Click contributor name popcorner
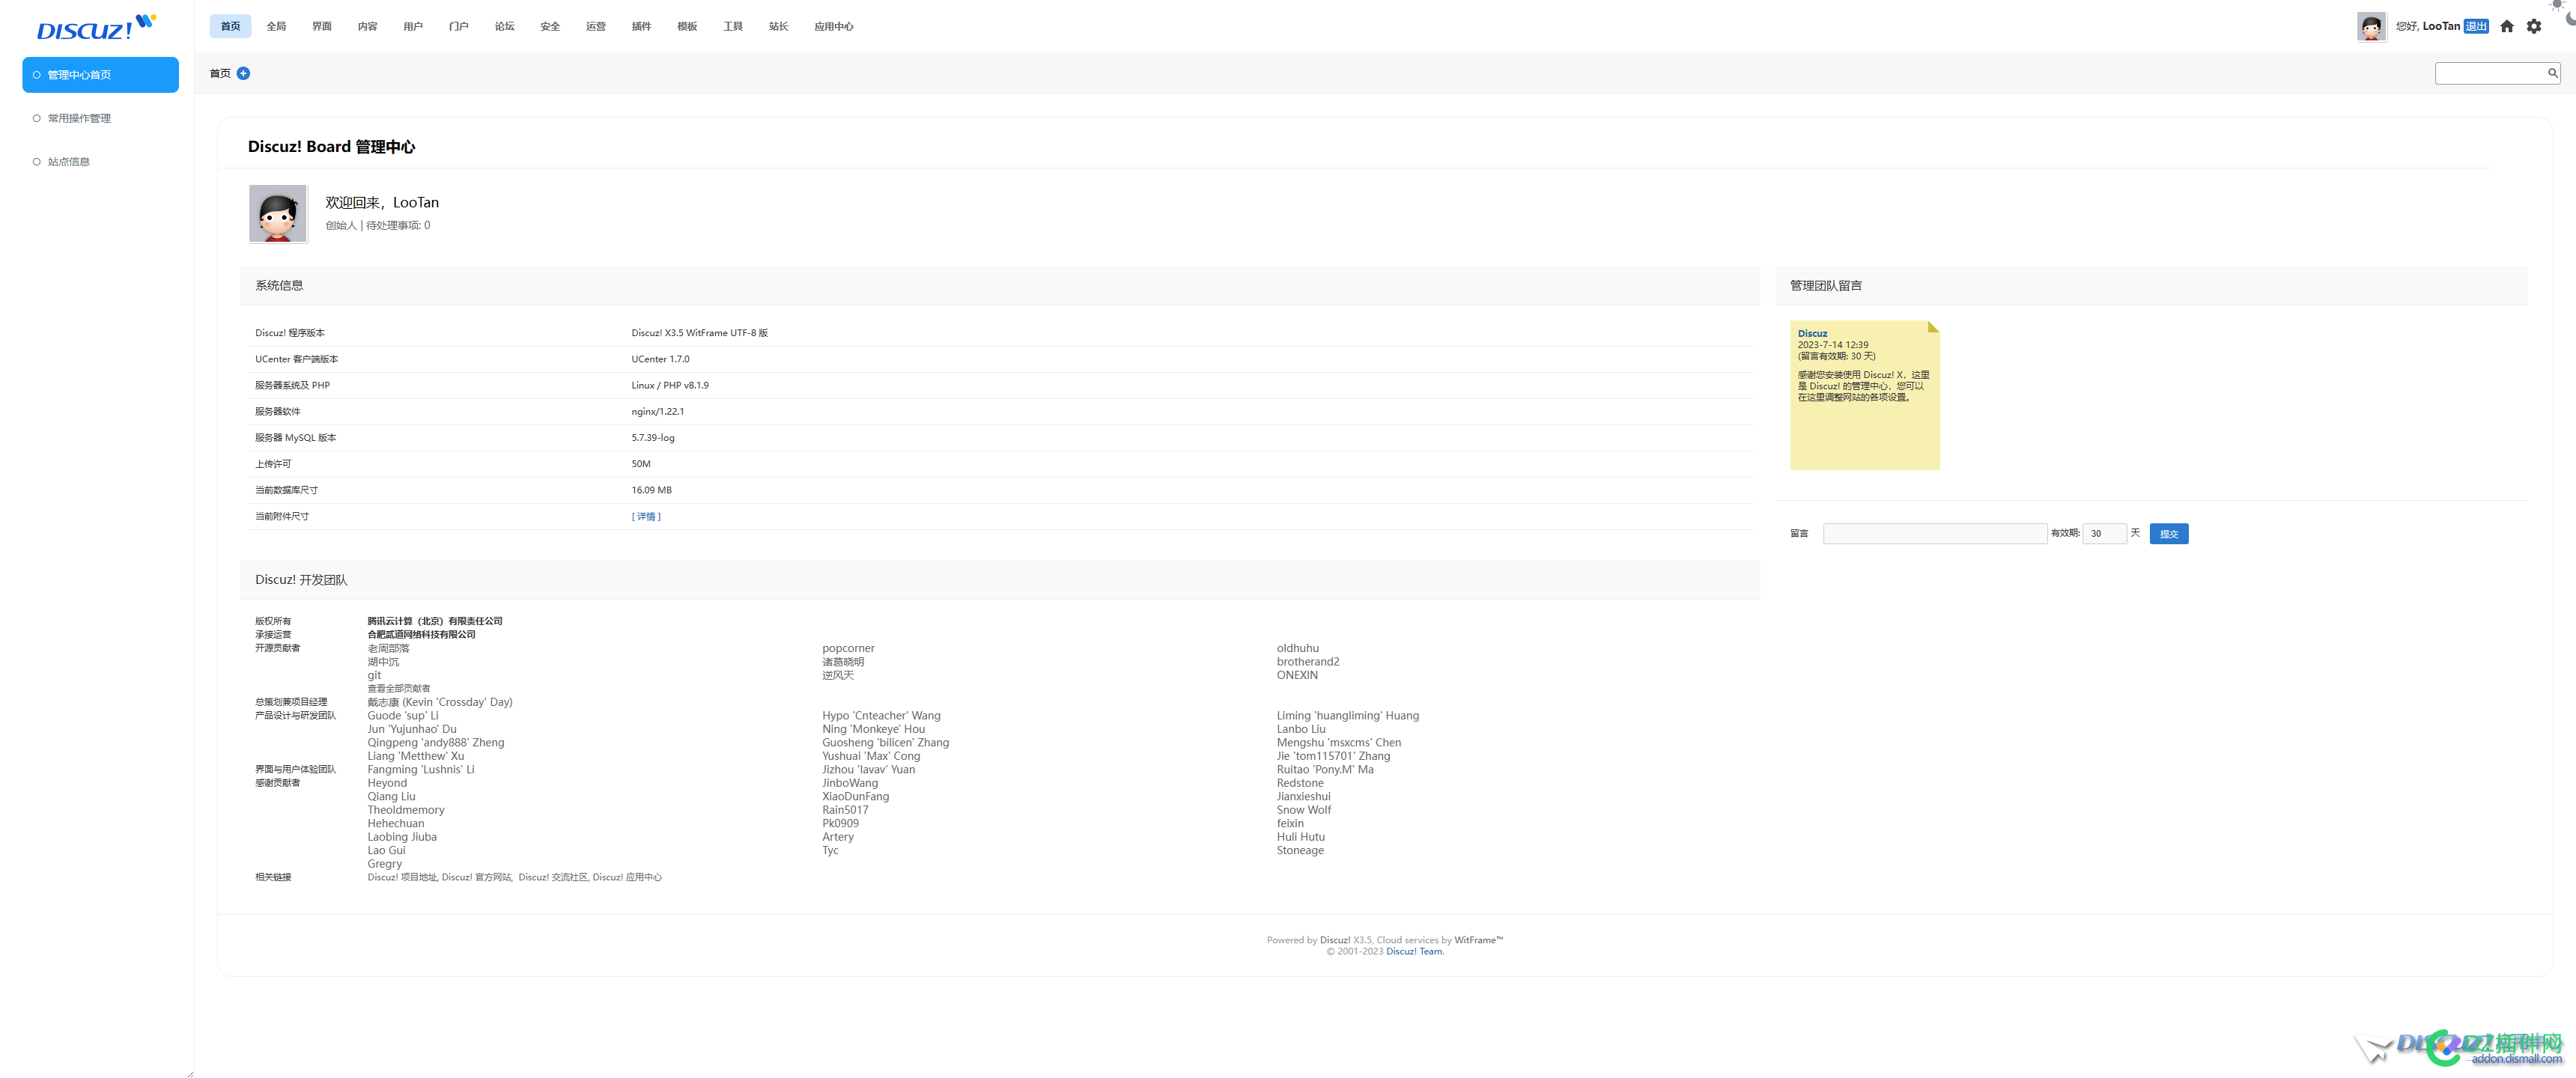 tap(848, 648)
